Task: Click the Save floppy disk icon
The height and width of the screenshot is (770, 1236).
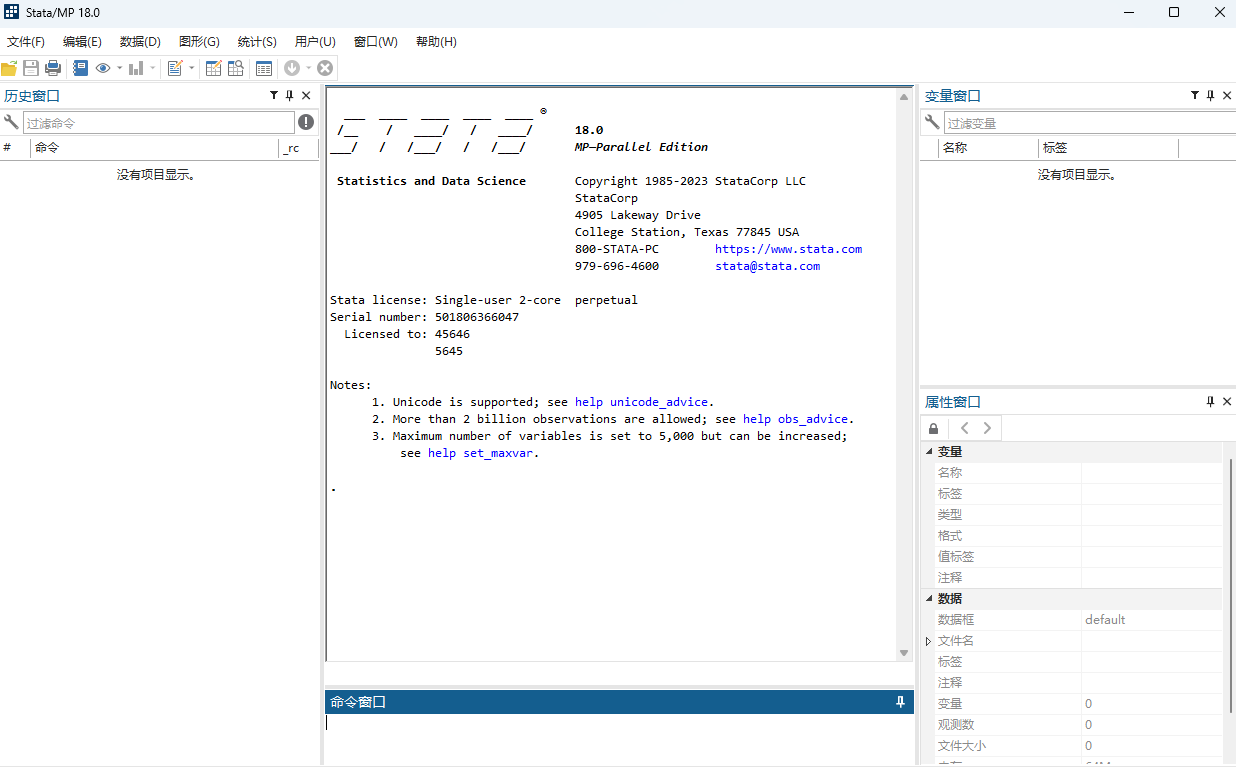Action: pyautogui.click(x=31, y=68)
